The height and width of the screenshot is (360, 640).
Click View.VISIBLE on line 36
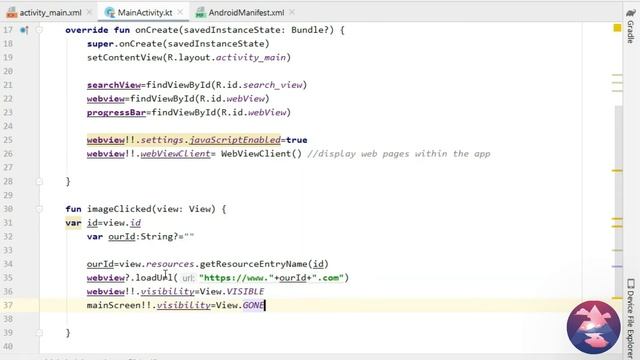click(x=231, y=291)
